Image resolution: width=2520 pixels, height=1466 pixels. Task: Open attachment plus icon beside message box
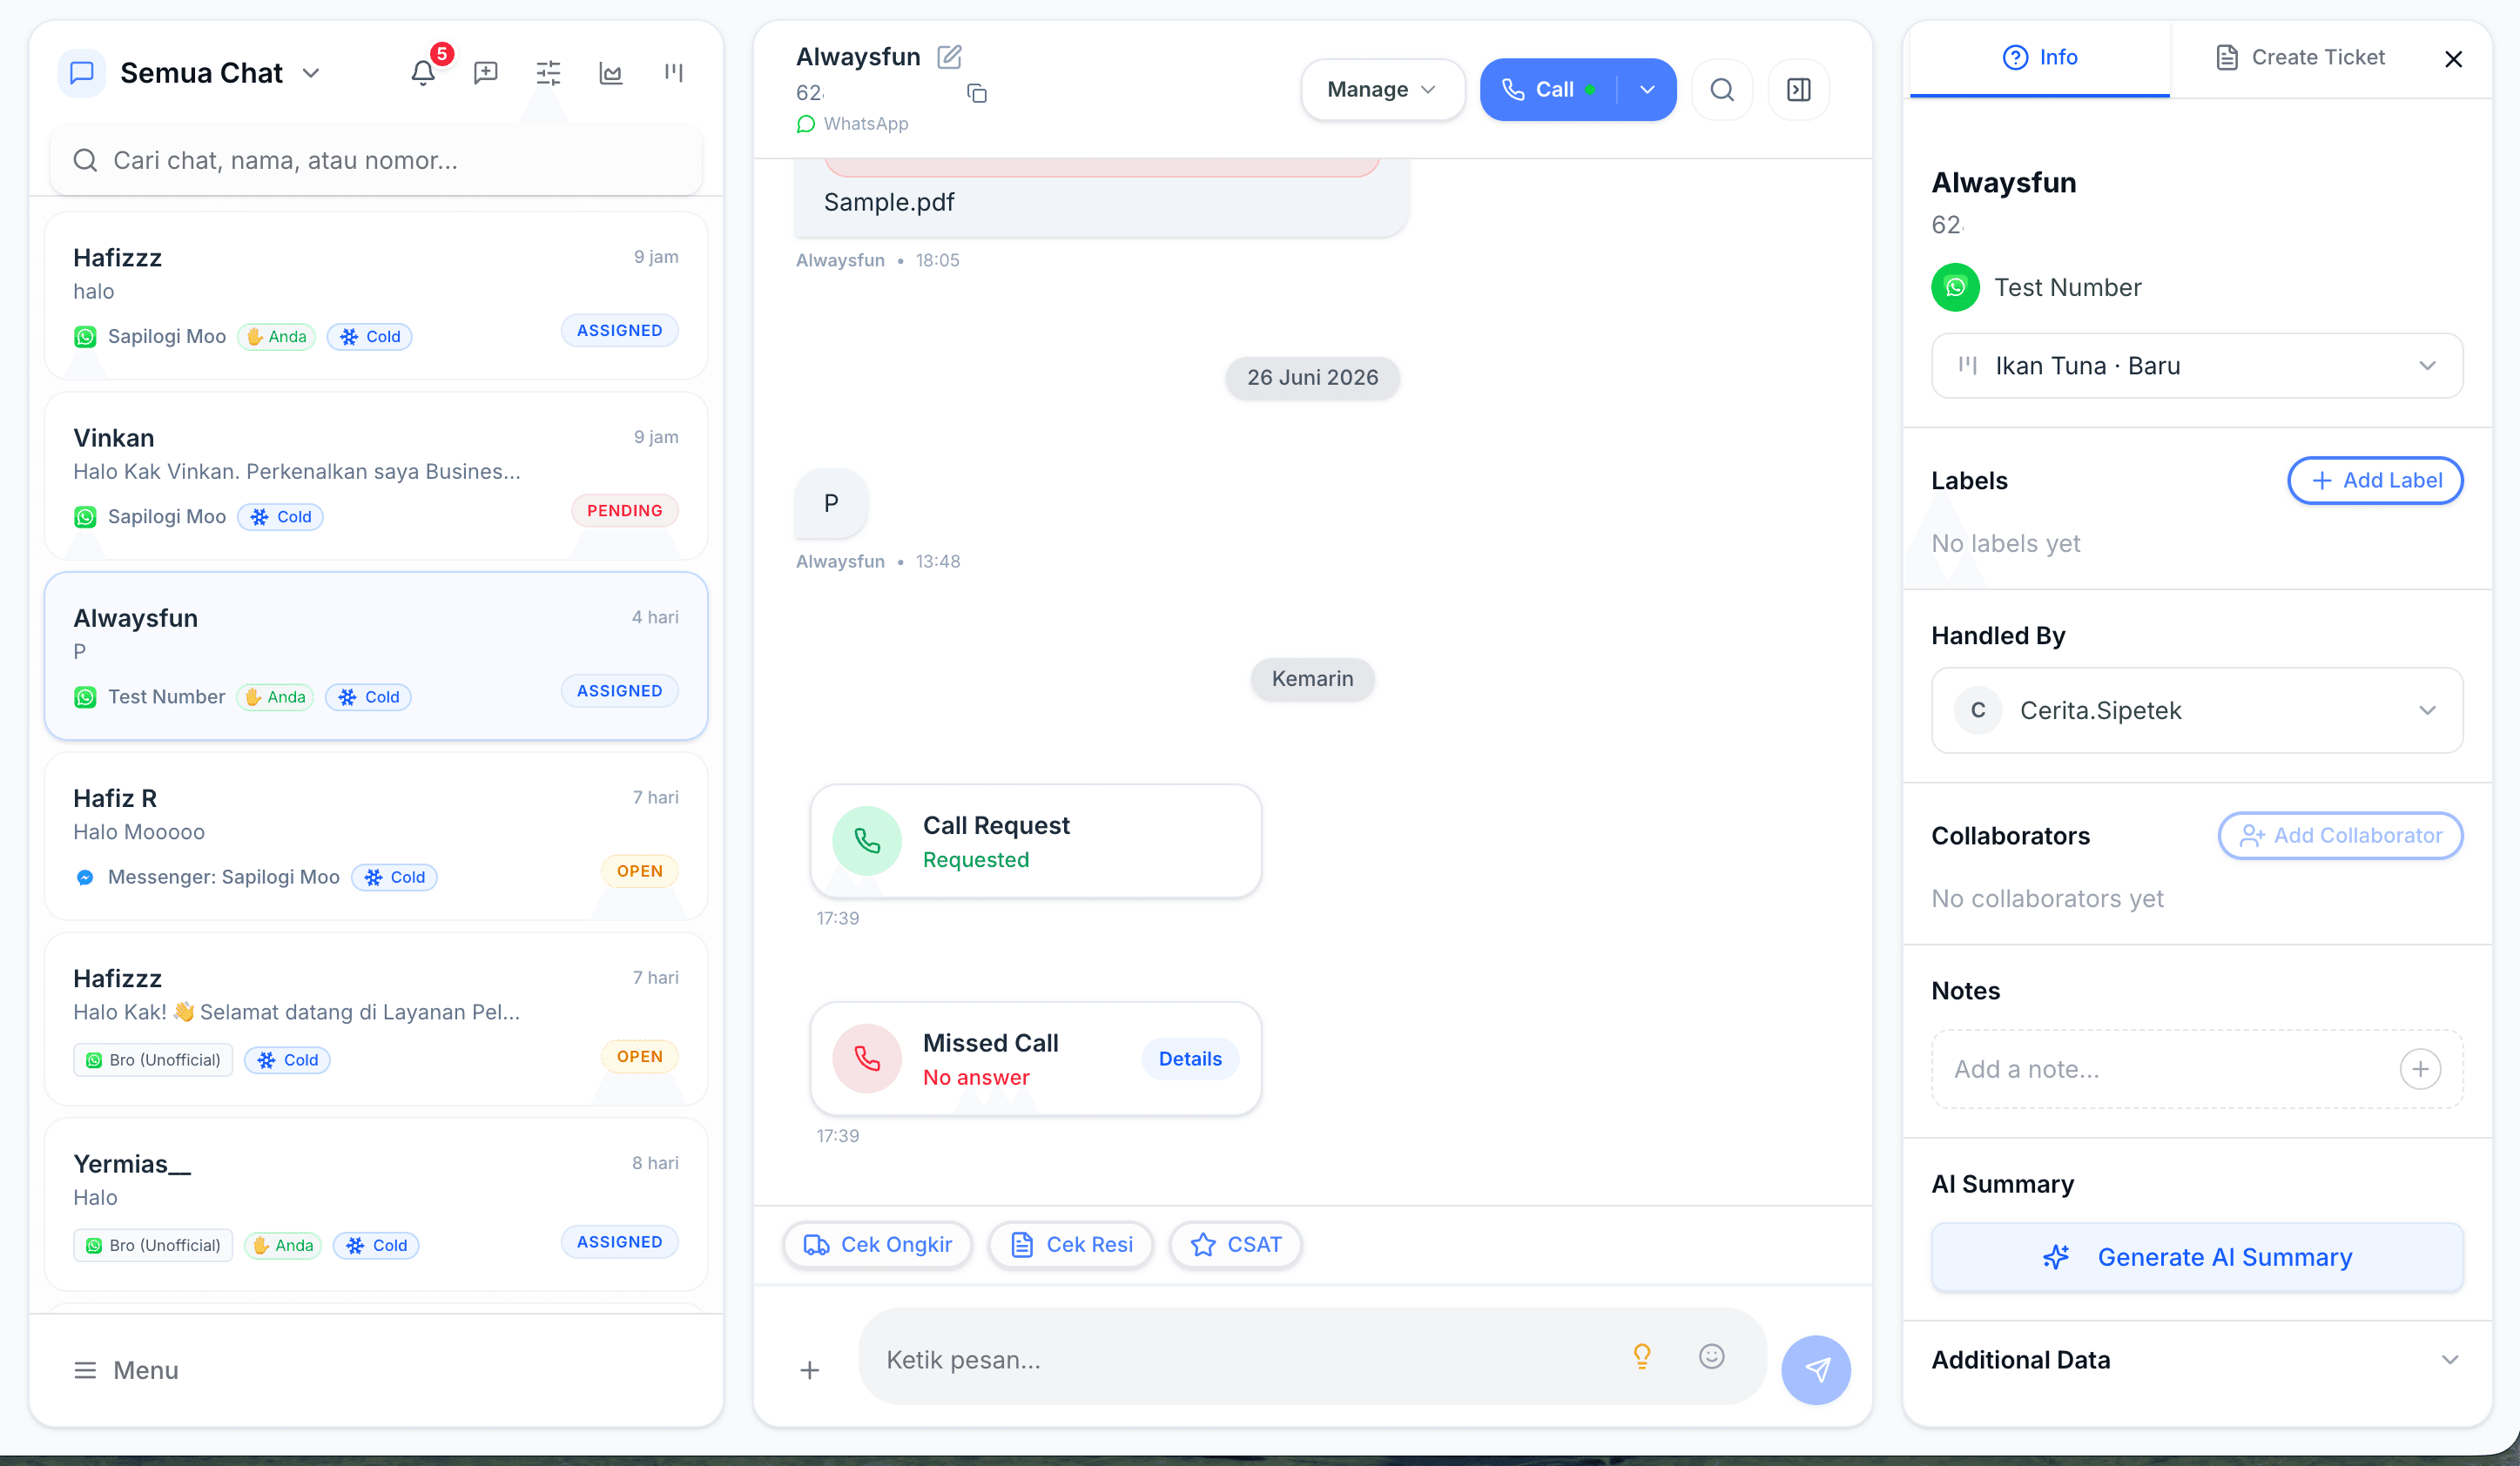pos(810,1370)
